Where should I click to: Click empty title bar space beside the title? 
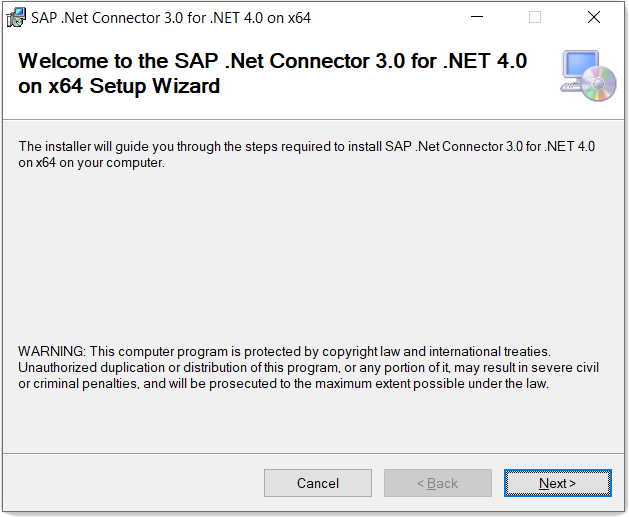385,18
